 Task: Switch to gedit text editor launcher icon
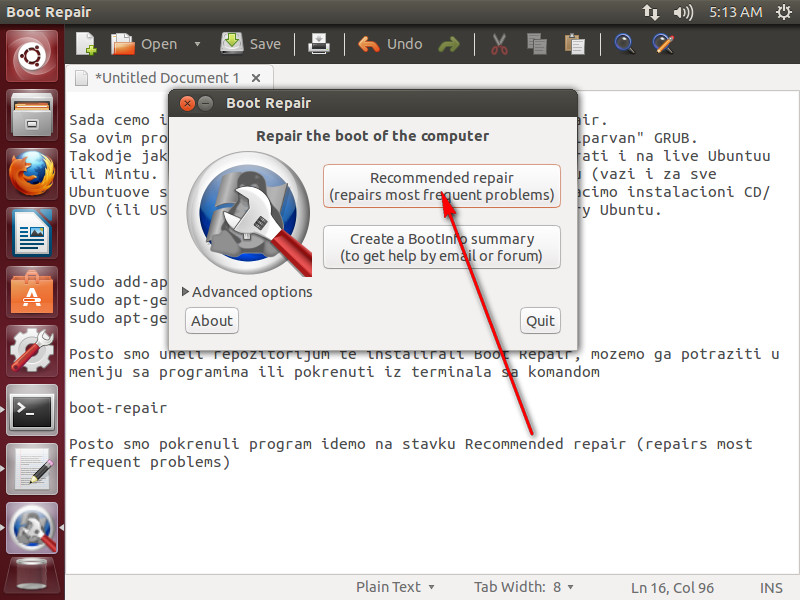pos(32,469)
